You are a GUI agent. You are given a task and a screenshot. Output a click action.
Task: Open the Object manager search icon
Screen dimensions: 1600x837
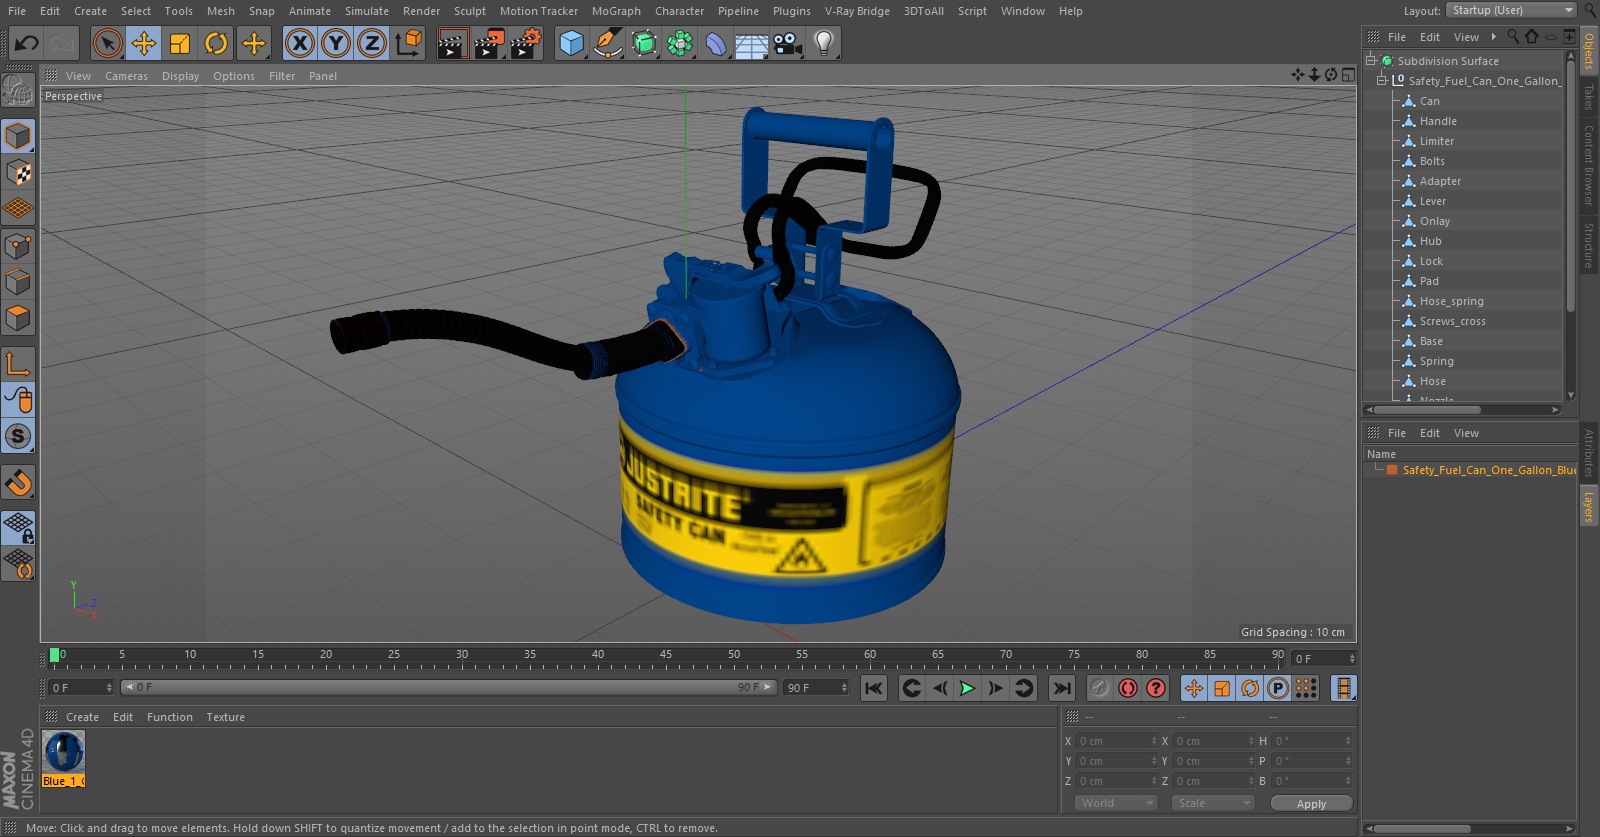[1513, 37]
